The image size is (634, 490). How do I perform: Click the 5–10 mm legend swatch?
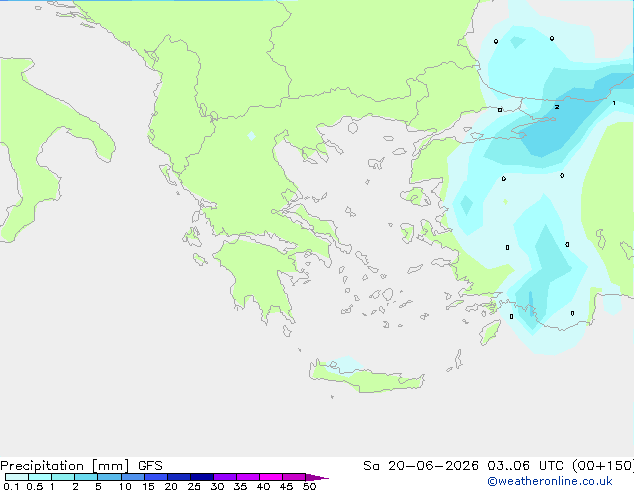coord(109,477)
